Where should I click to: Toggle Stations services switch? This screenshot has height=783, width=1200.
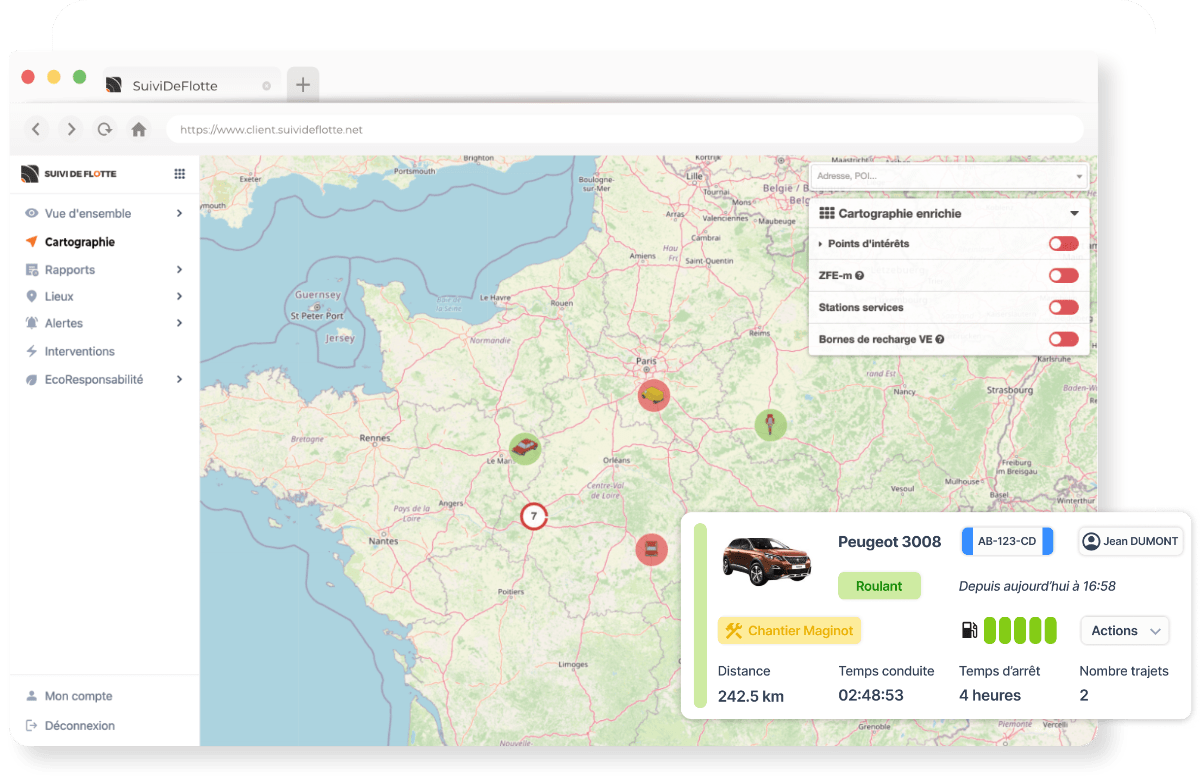(1063, 308)
